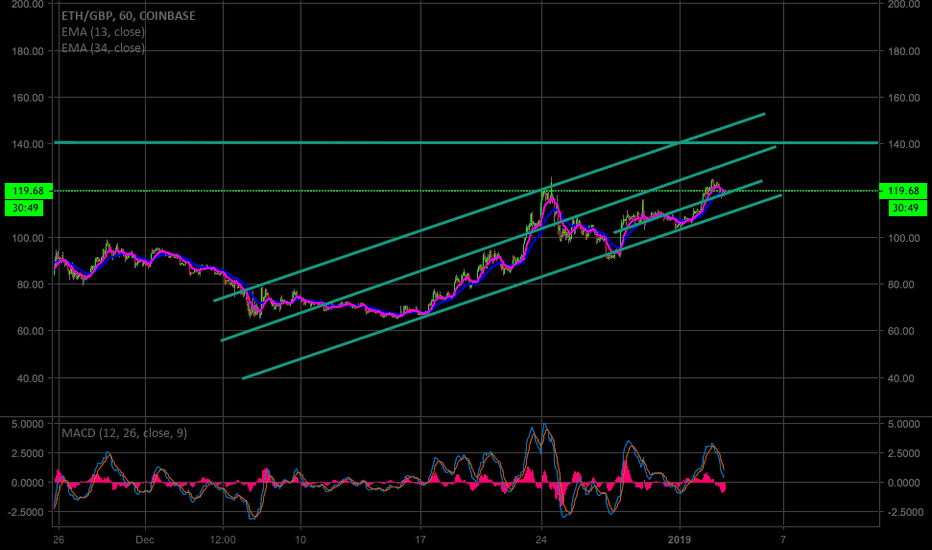Click the 2.5000 label on right MACD axis
Screen dimensions: 932x550
(903, 454)
